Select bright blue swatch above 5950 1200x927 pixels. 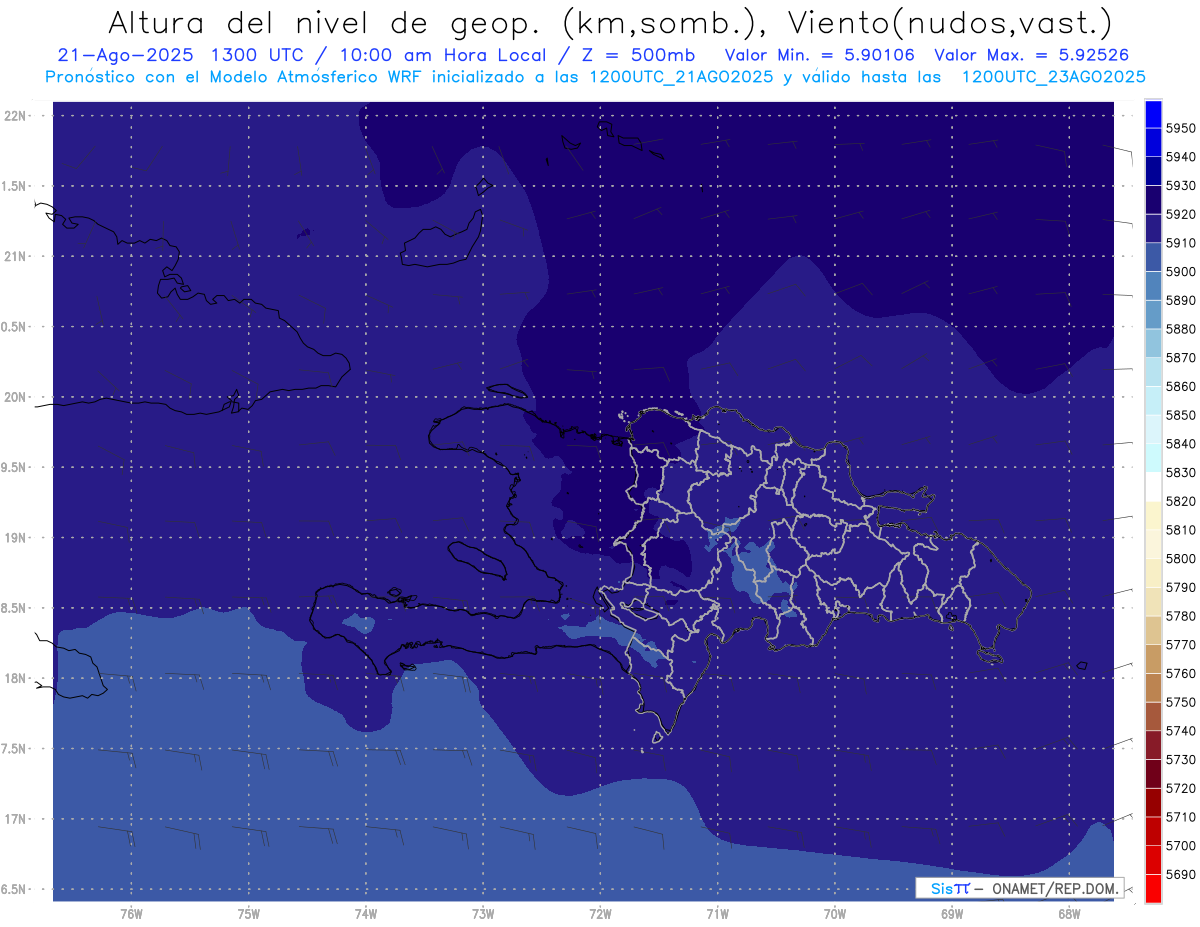1153,114
